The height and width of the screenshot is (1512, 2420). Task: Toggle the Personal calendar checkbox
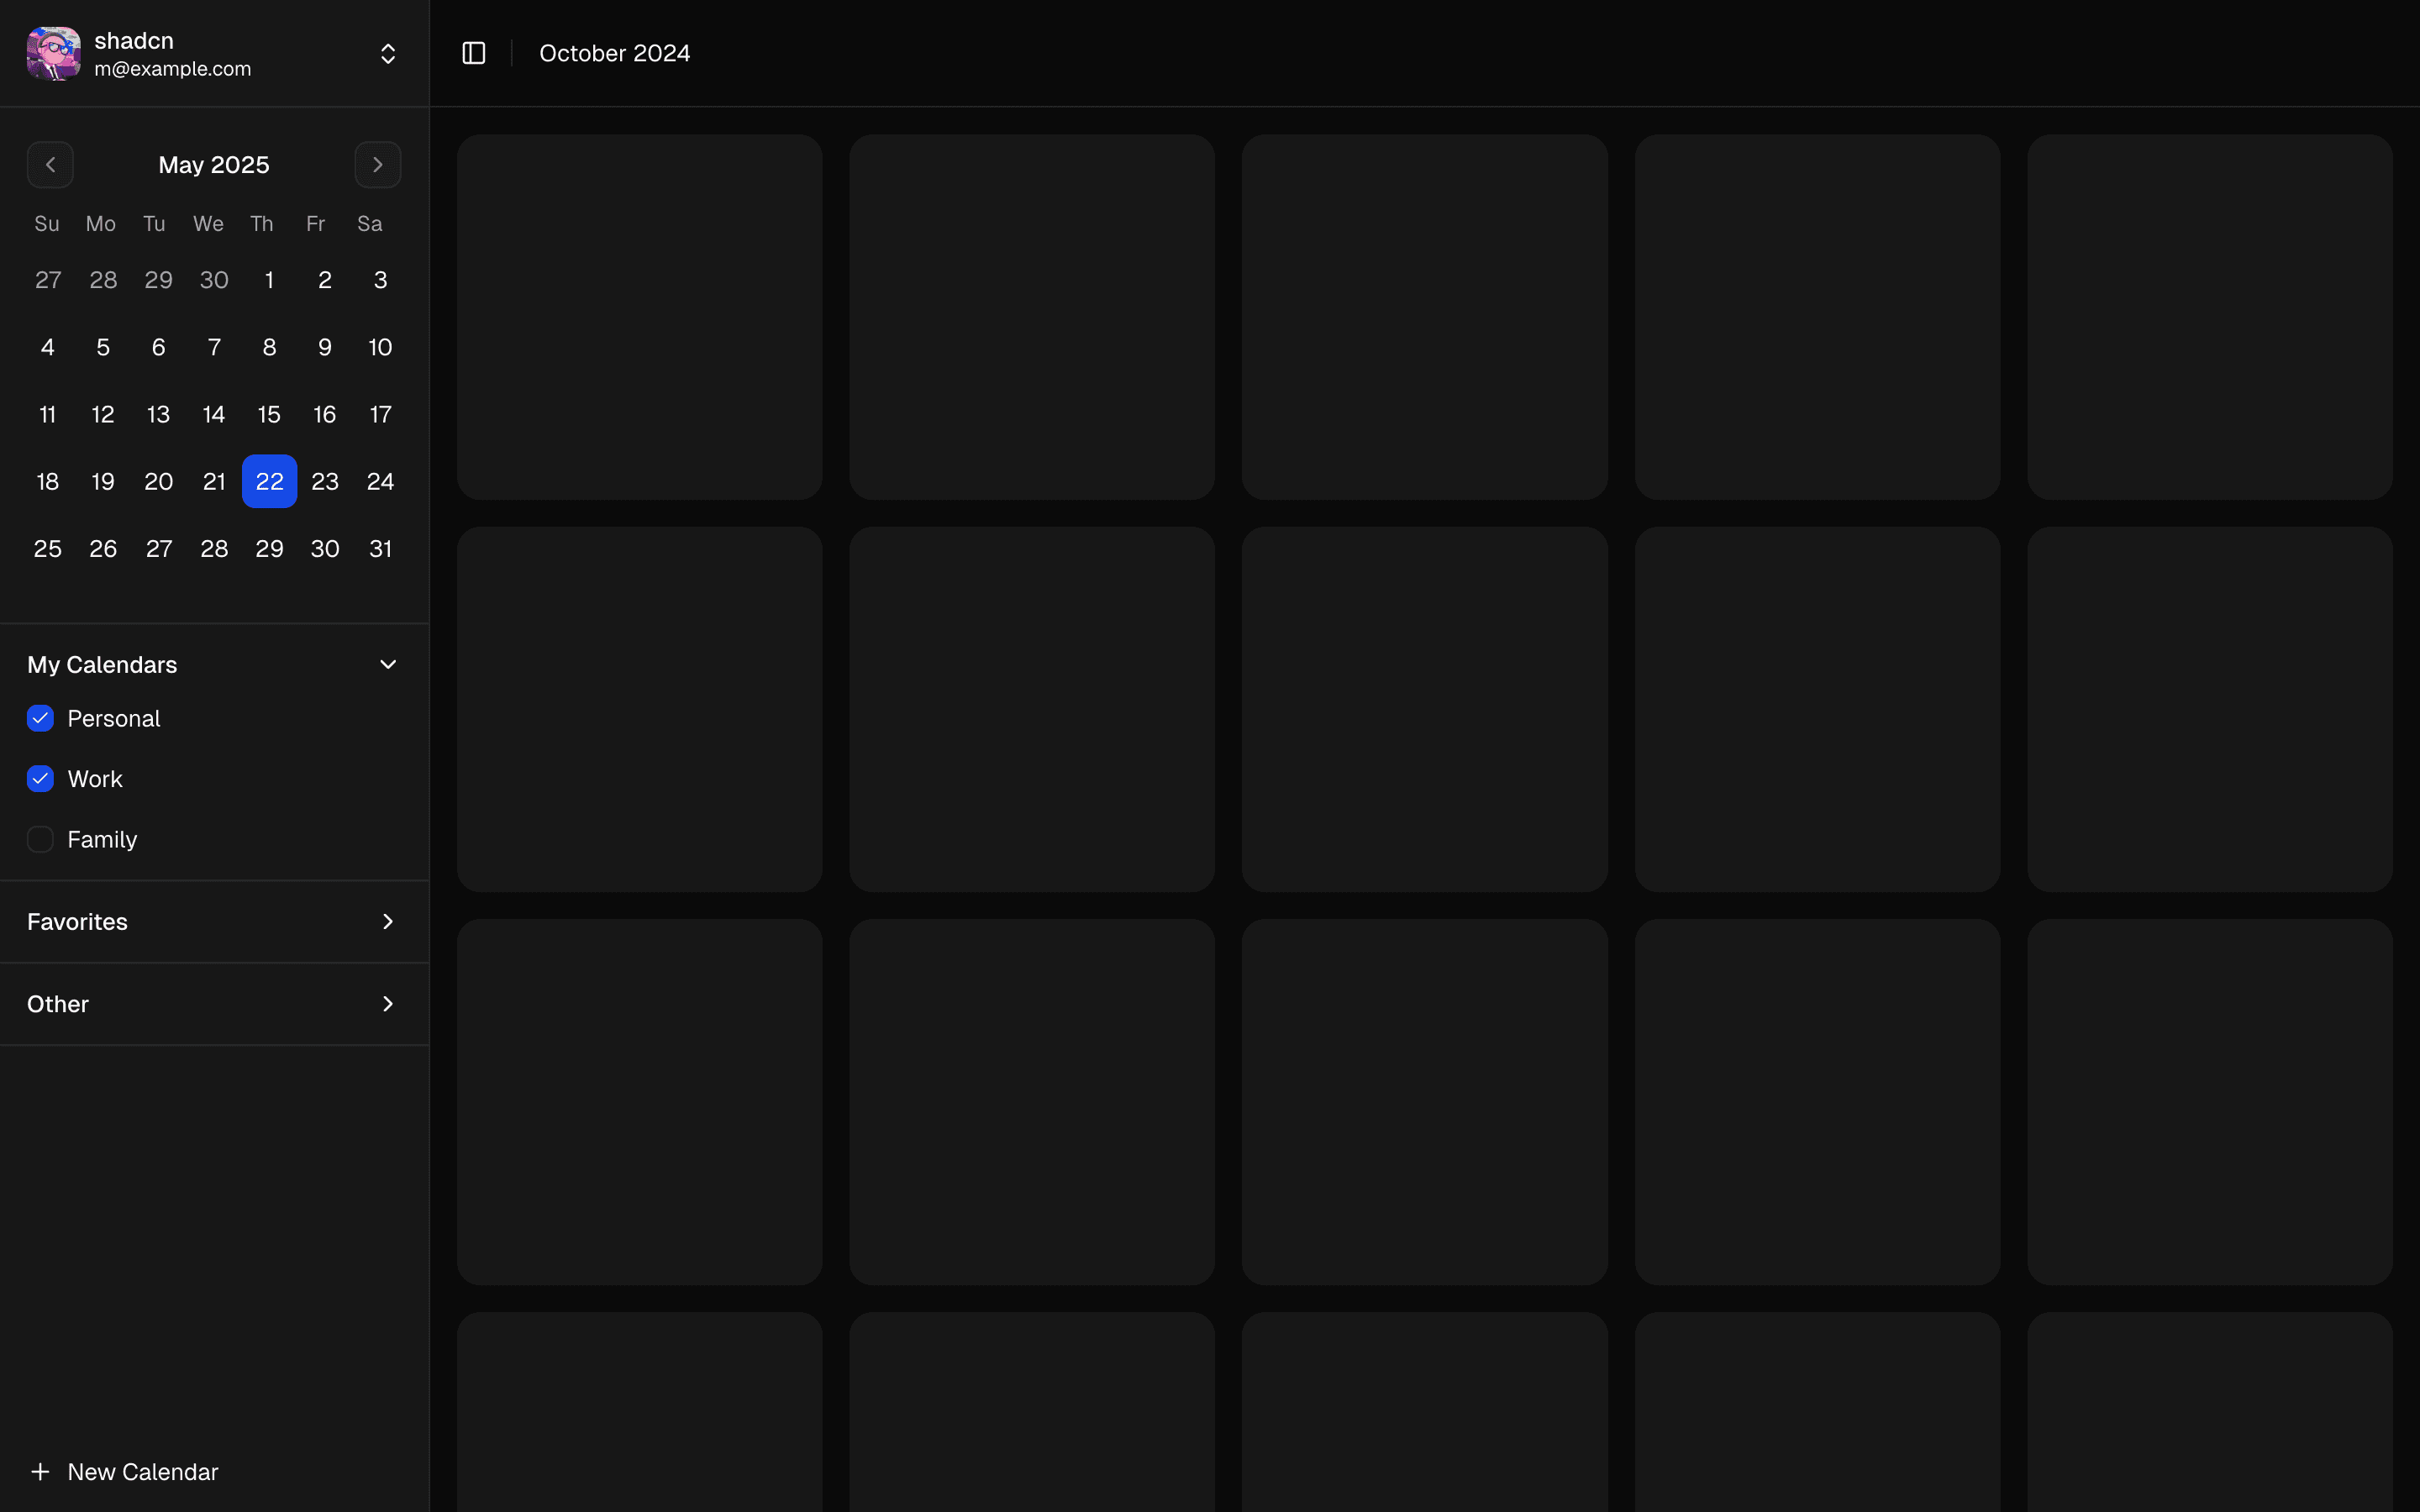tap(40, 719)
